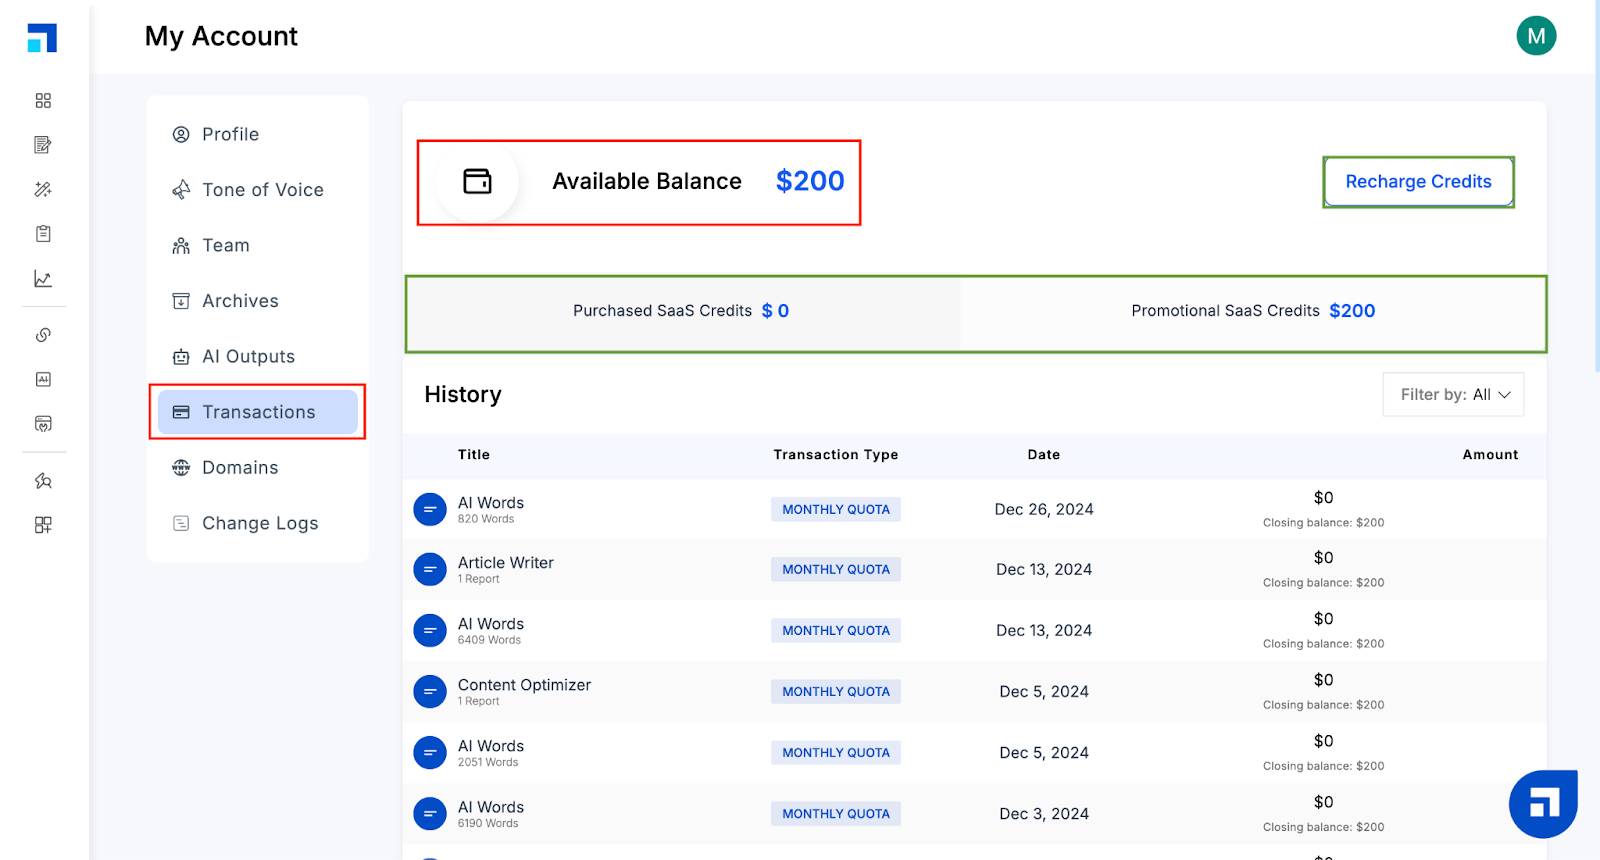Screen dimensions: 1600x860
Task: Open the user avatar M menu
Action: click(x=1536, y=36)
